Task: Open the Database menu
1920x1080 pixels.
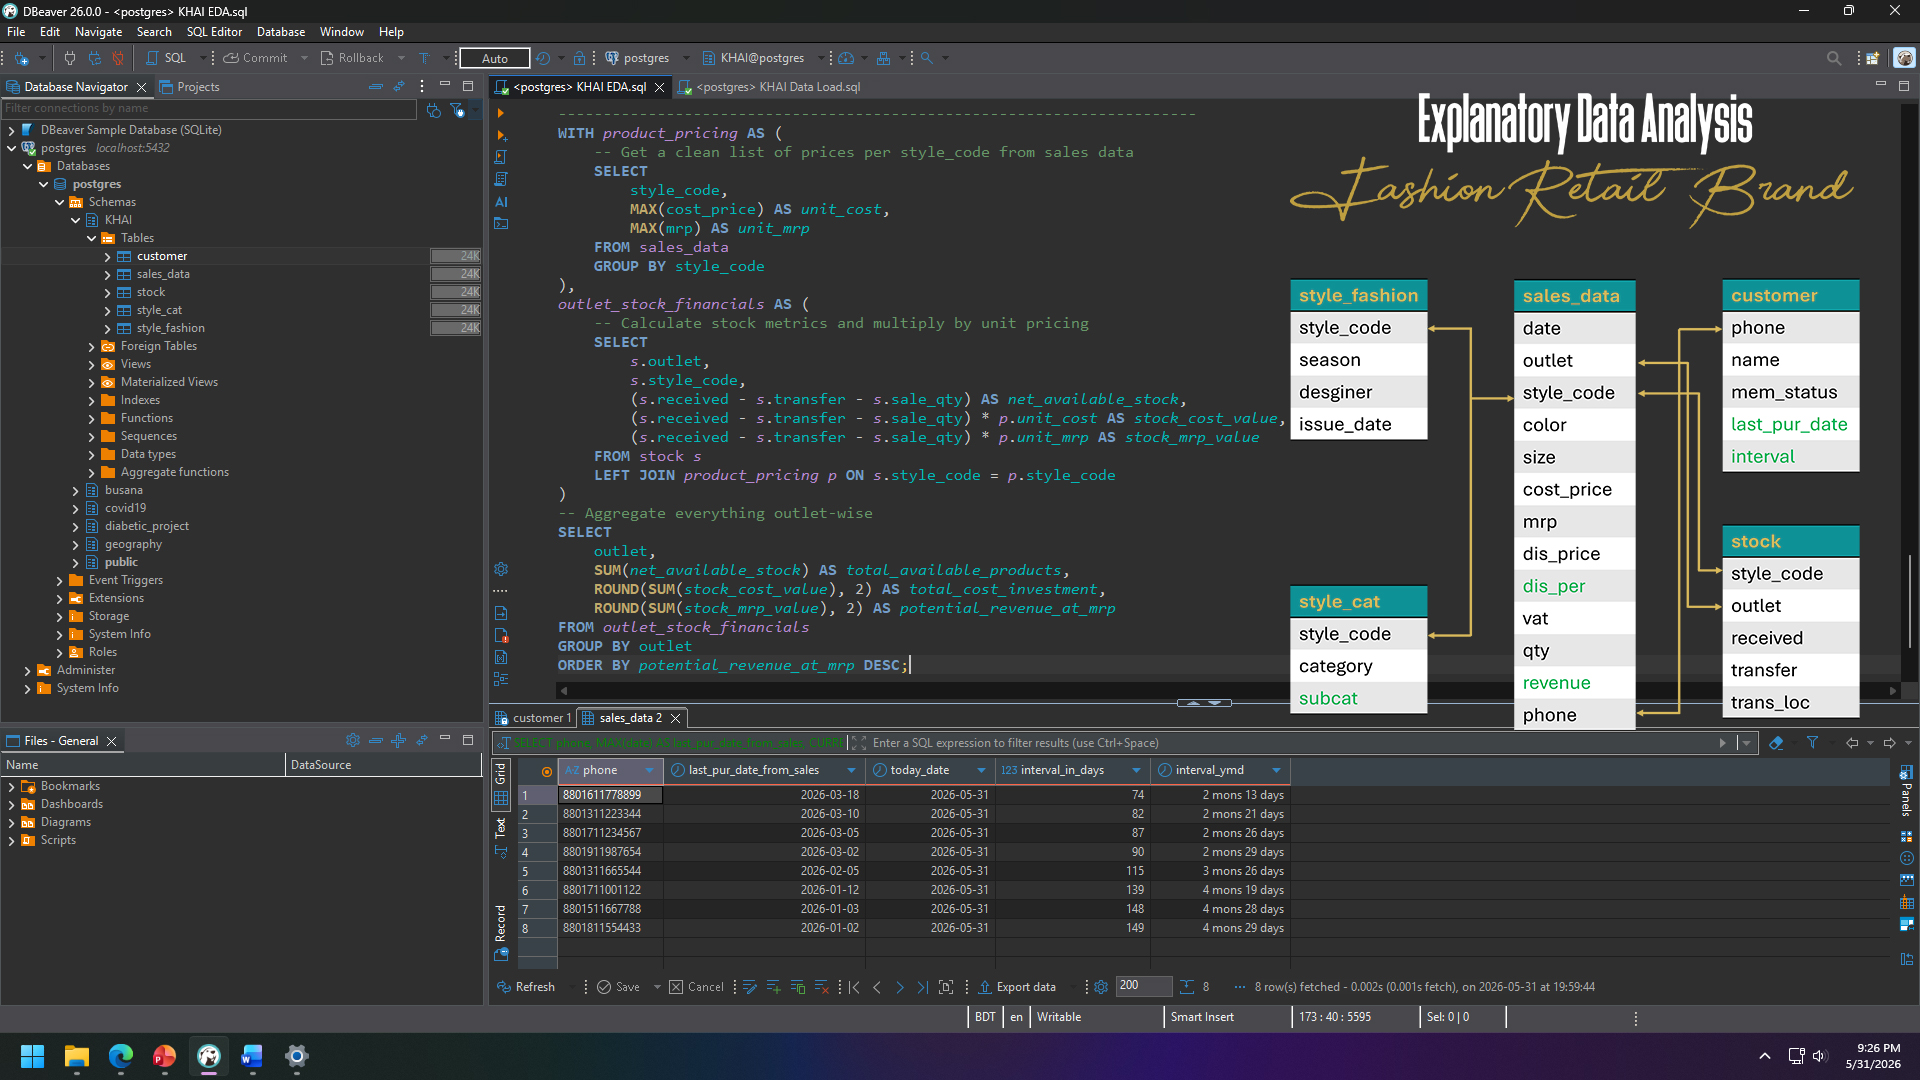Action: coord(281,32)
